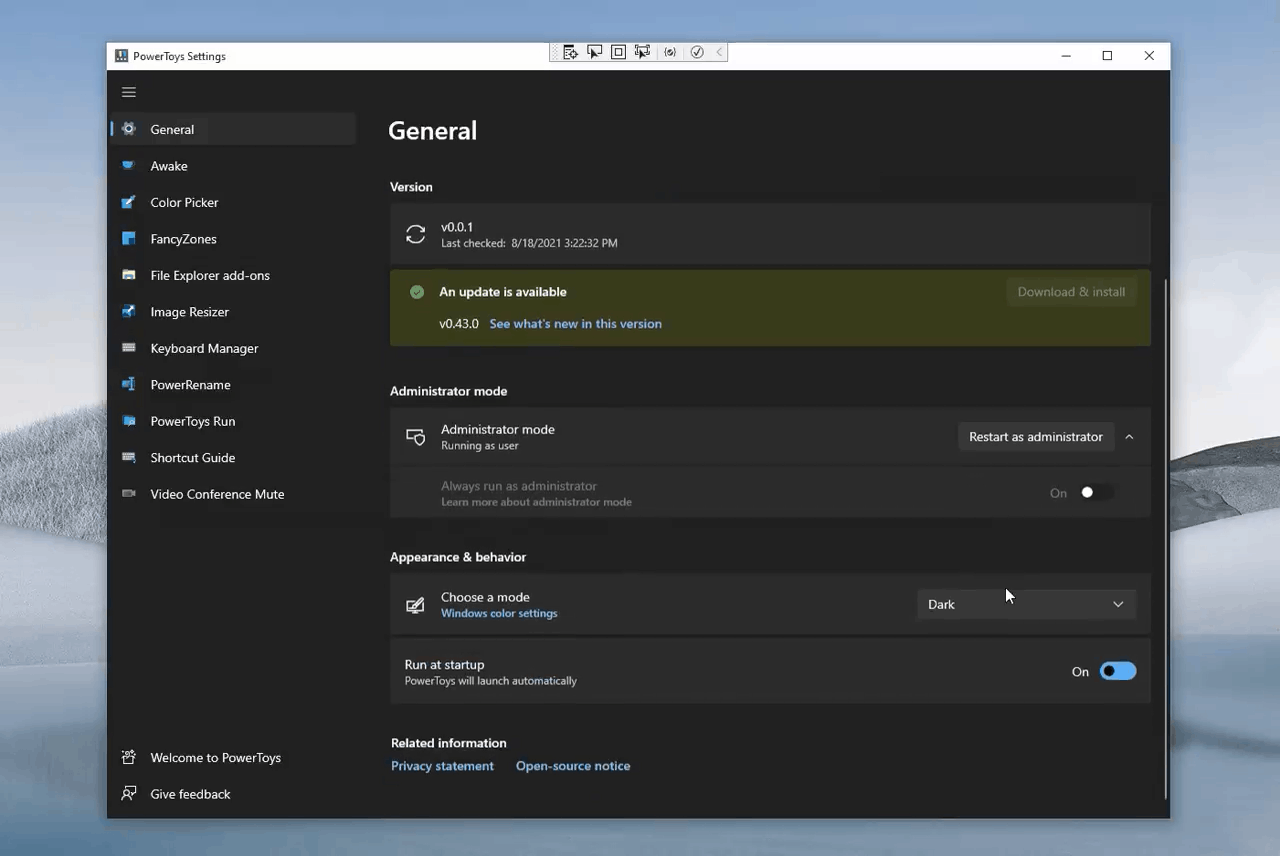Click the 'Related information' heading
The height and width of the screenshot is (856, 1280).
coord(449,743)
